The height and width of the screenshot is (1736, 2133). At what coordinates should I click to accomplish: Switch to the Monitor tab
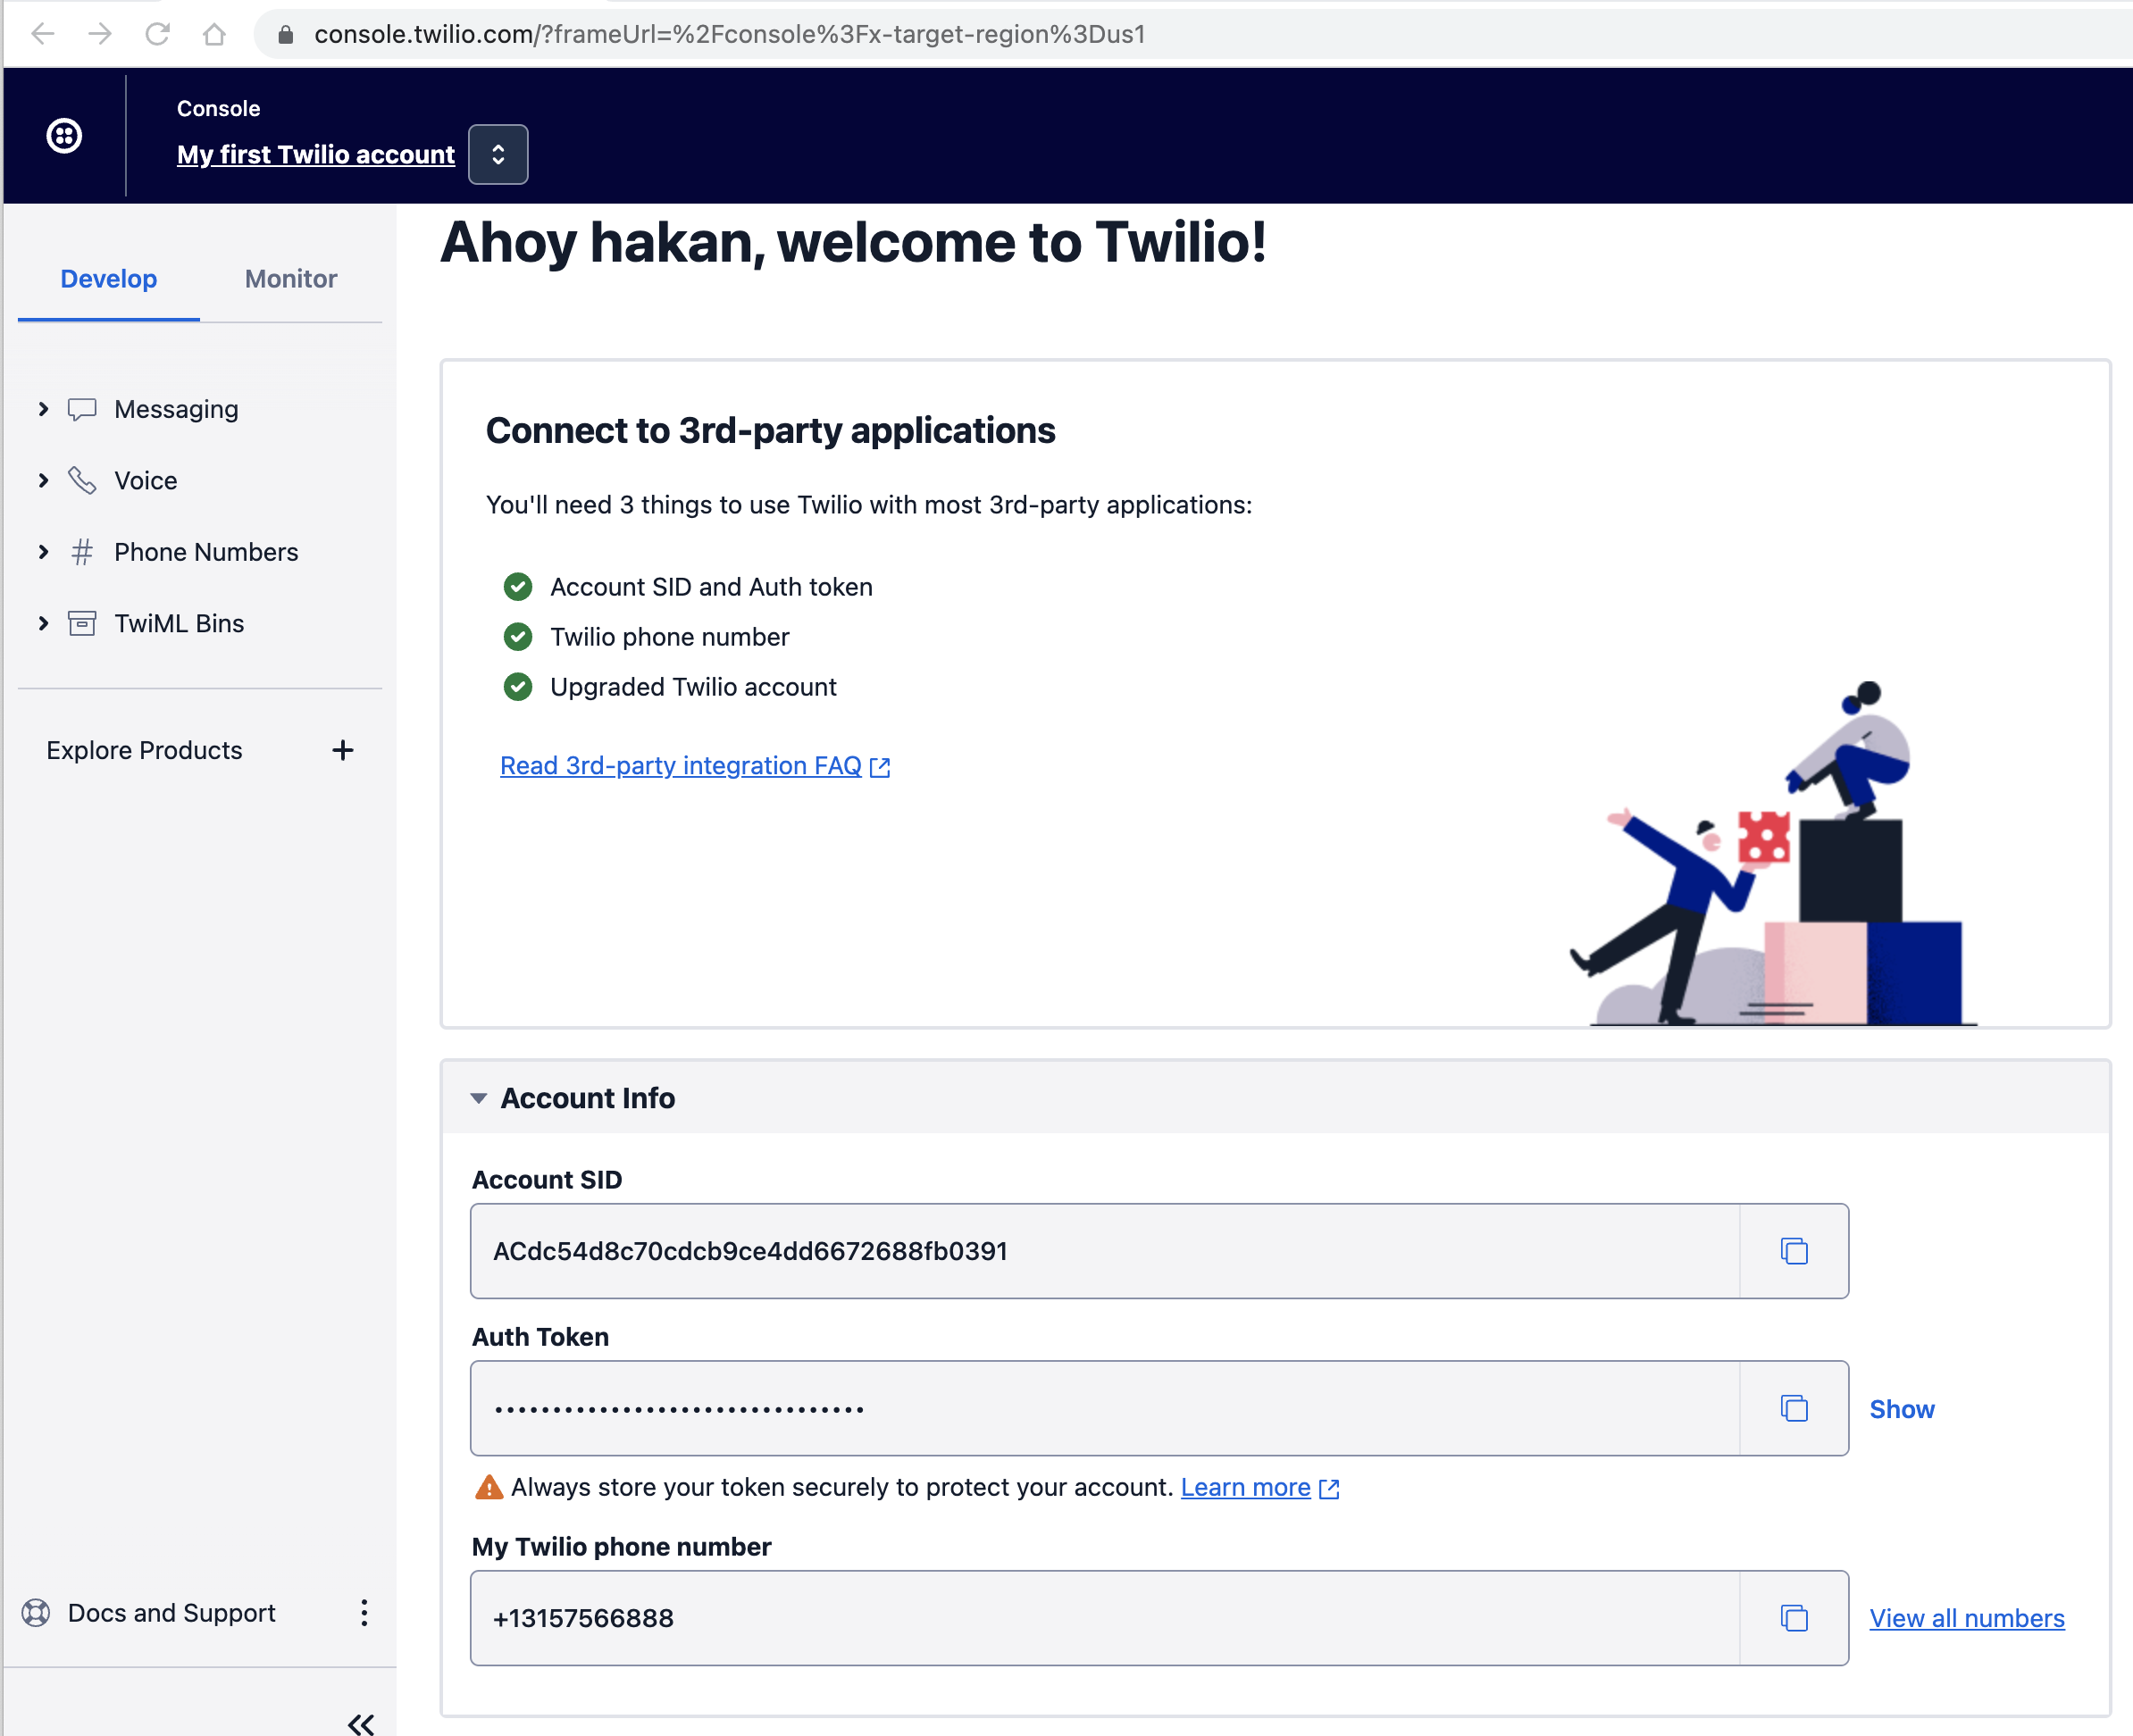290,279
